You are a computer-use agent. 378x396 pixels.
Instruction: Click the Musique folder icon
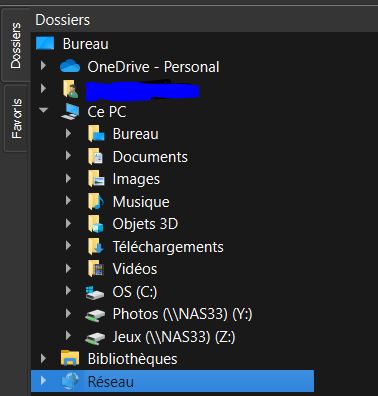click(96, 201)
